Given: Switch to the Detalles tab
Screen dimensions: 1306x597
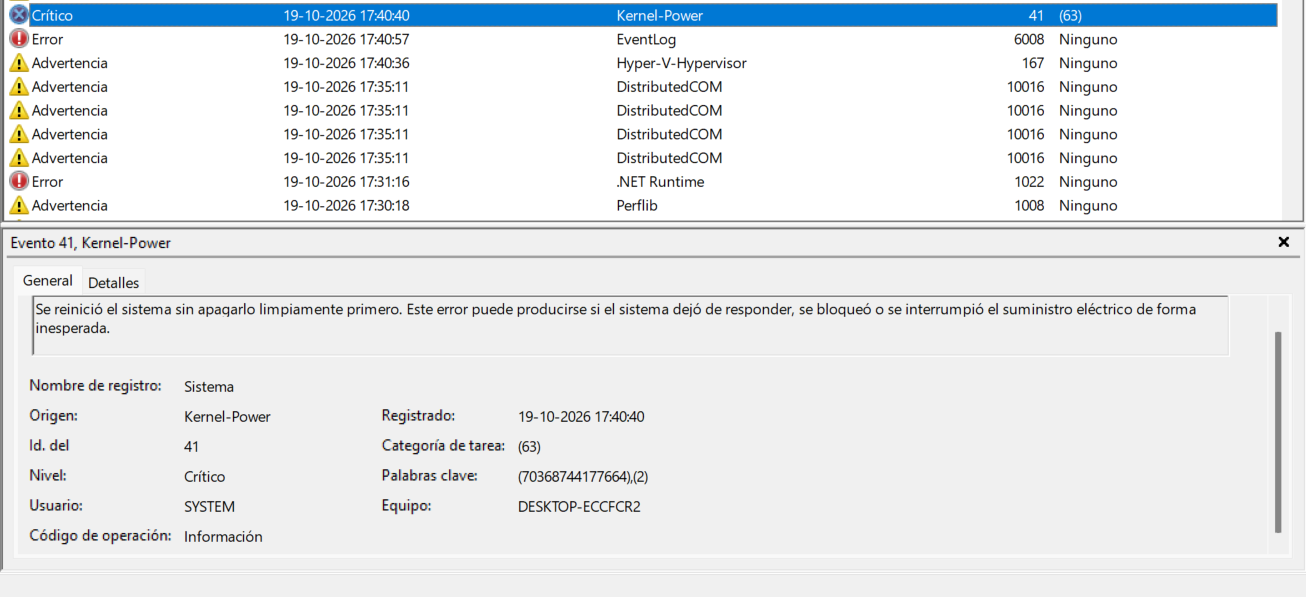Looking at the screenshot, I should 113,283.
